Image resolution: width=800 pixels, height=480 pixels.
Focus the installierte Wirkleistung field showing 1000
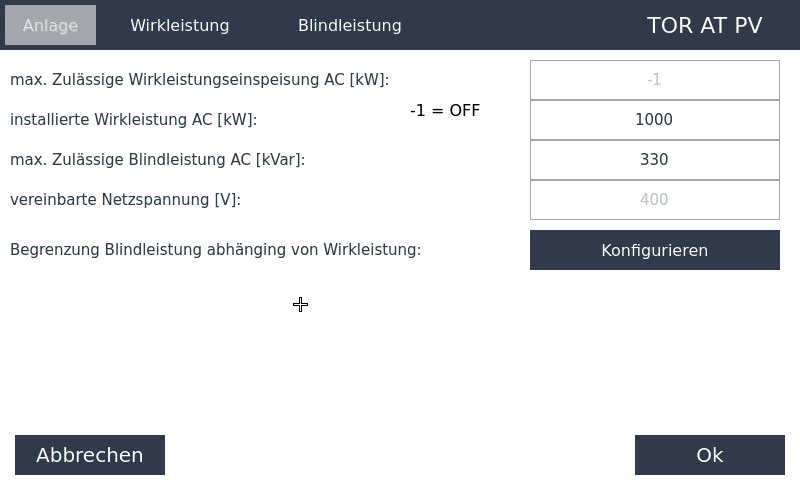click(654, 120)
